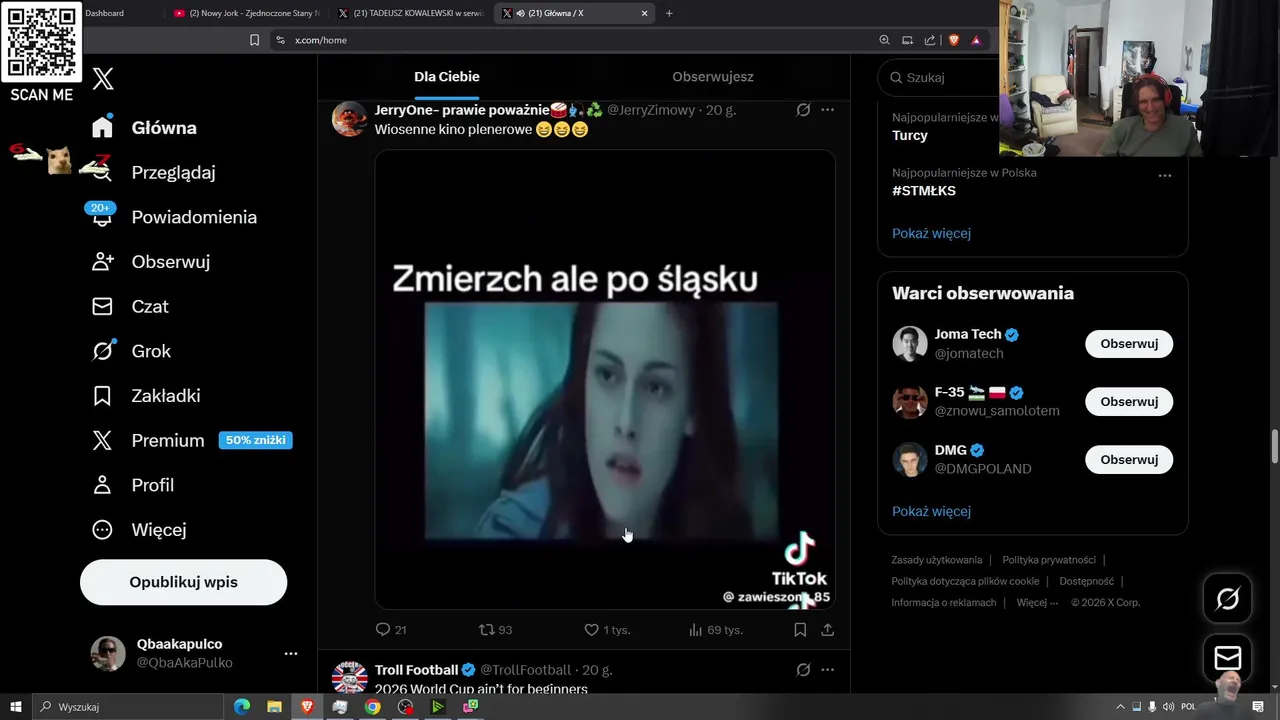The width and height of the screenshot is (1280, 720).
Task: Open Dostępność link
Action: tap(1086, 581)
